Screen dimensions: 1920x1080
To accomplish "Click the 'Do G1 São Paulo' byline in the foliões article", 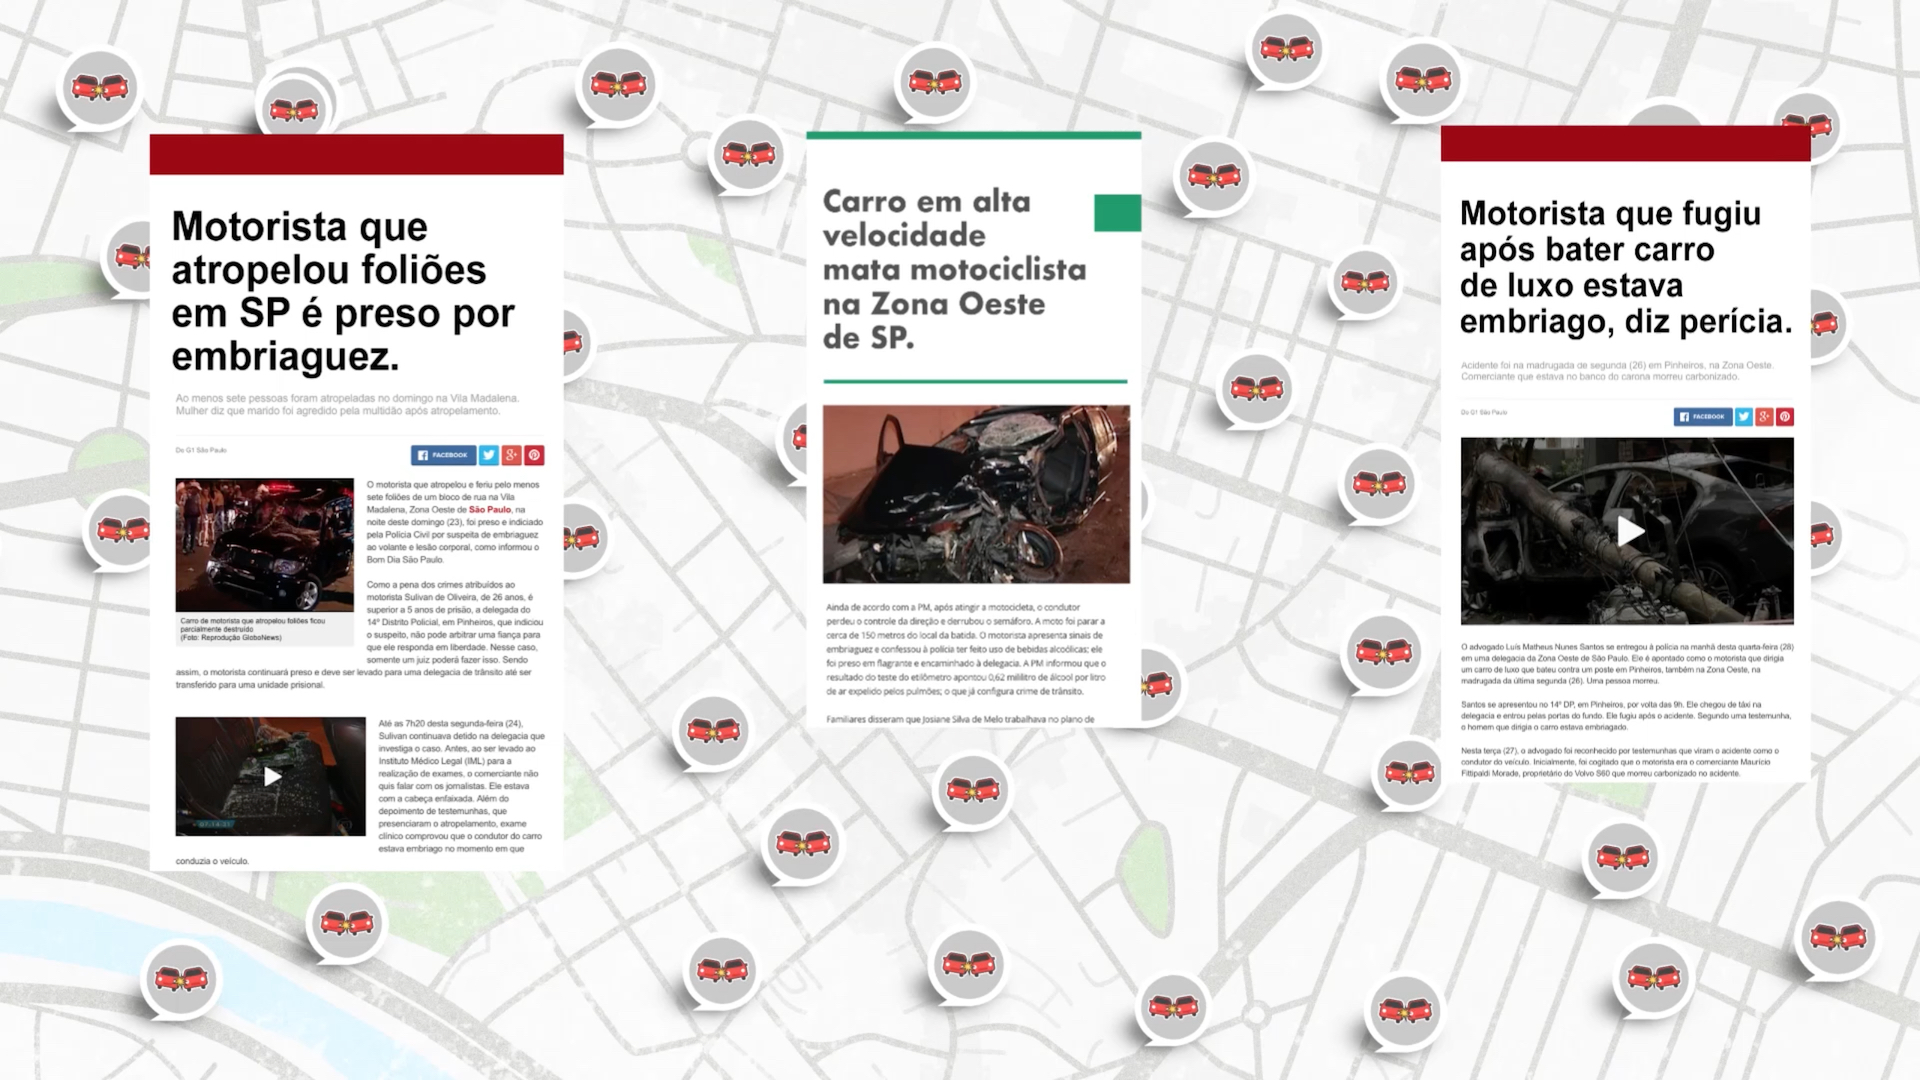I will tap(201, 450).
